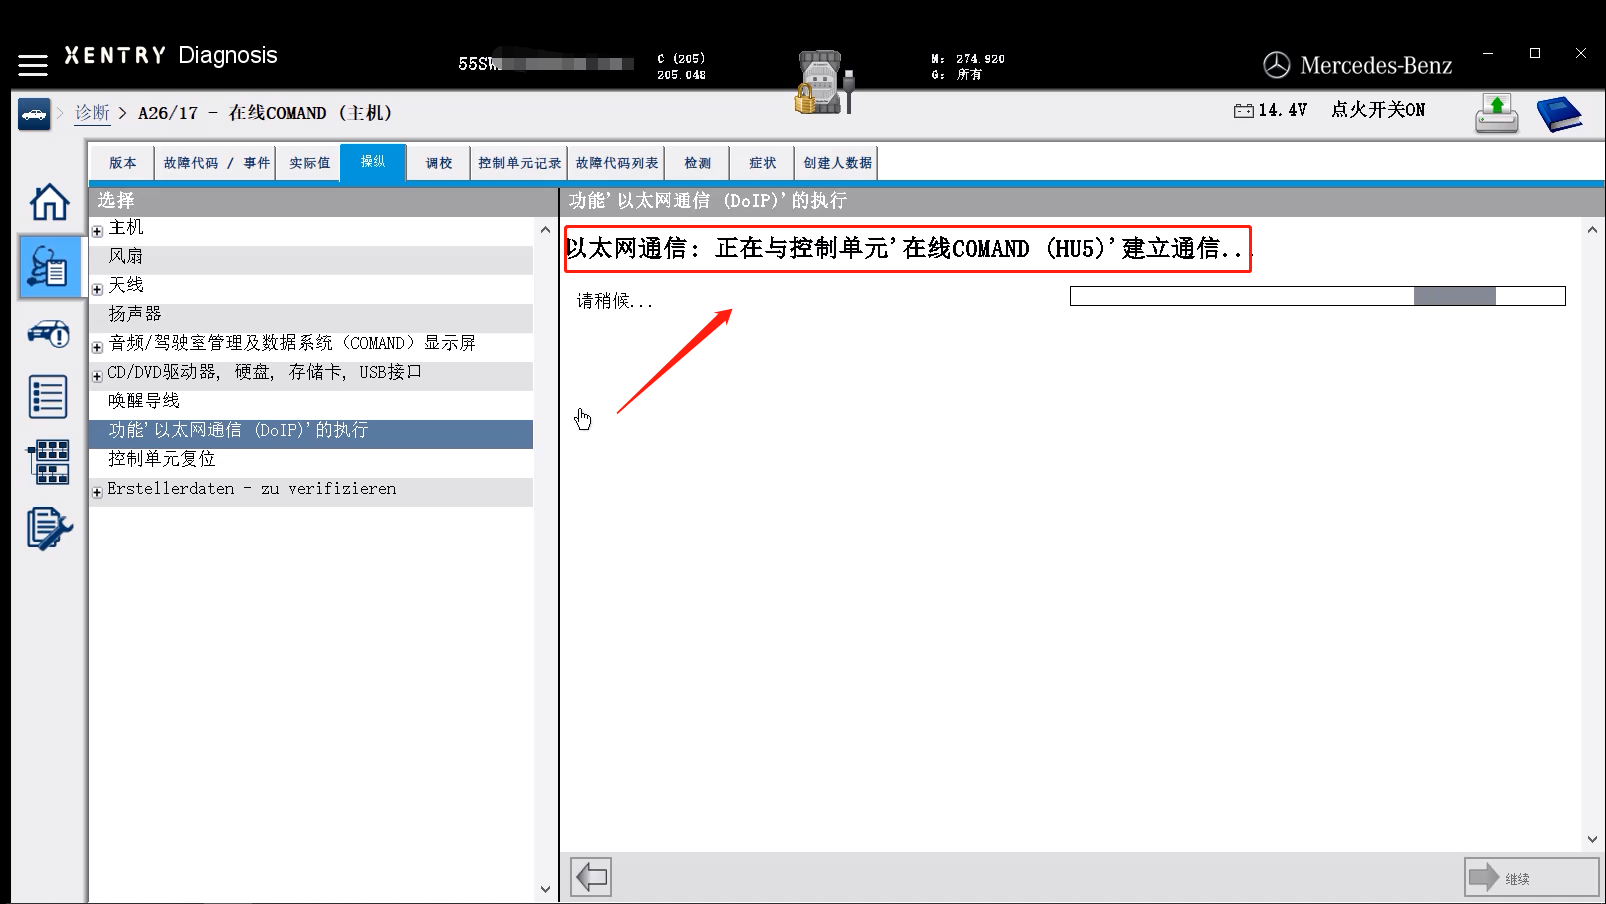Minimize the XENTRY window

click(1488, 53)
